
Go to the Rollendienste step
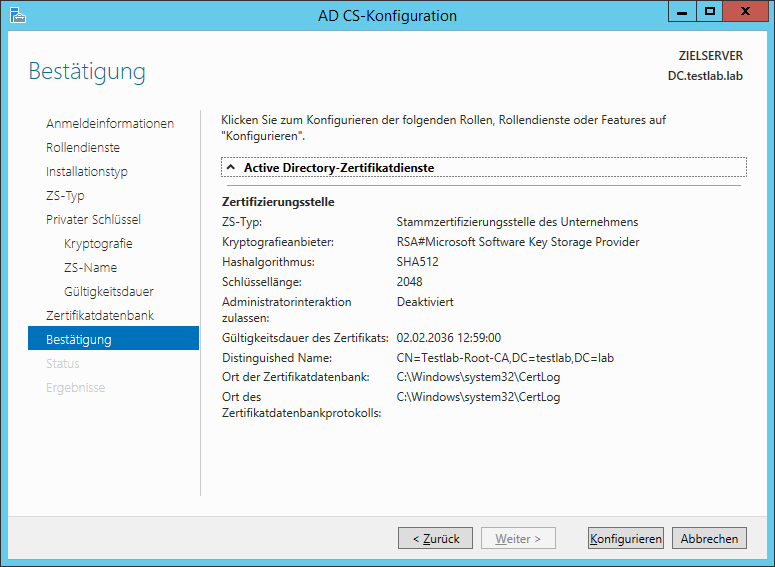pyautogui.click(x=83, y=147)
